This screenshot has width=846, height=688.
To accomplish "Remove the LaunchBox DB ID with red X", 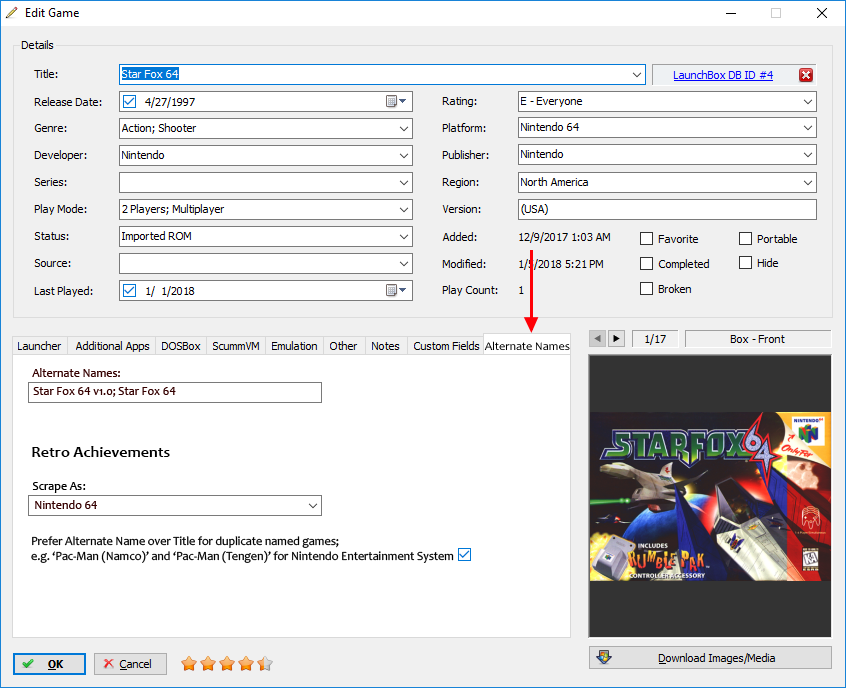I will 806,75.
